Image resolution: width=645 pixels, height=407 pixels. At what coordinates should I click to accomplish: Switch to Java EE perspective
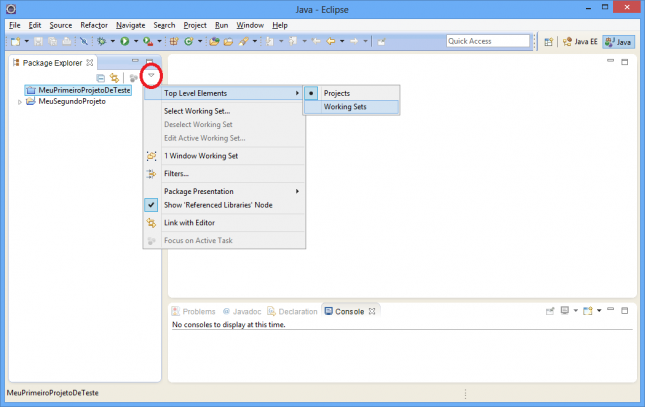click(x=580, y=42)
